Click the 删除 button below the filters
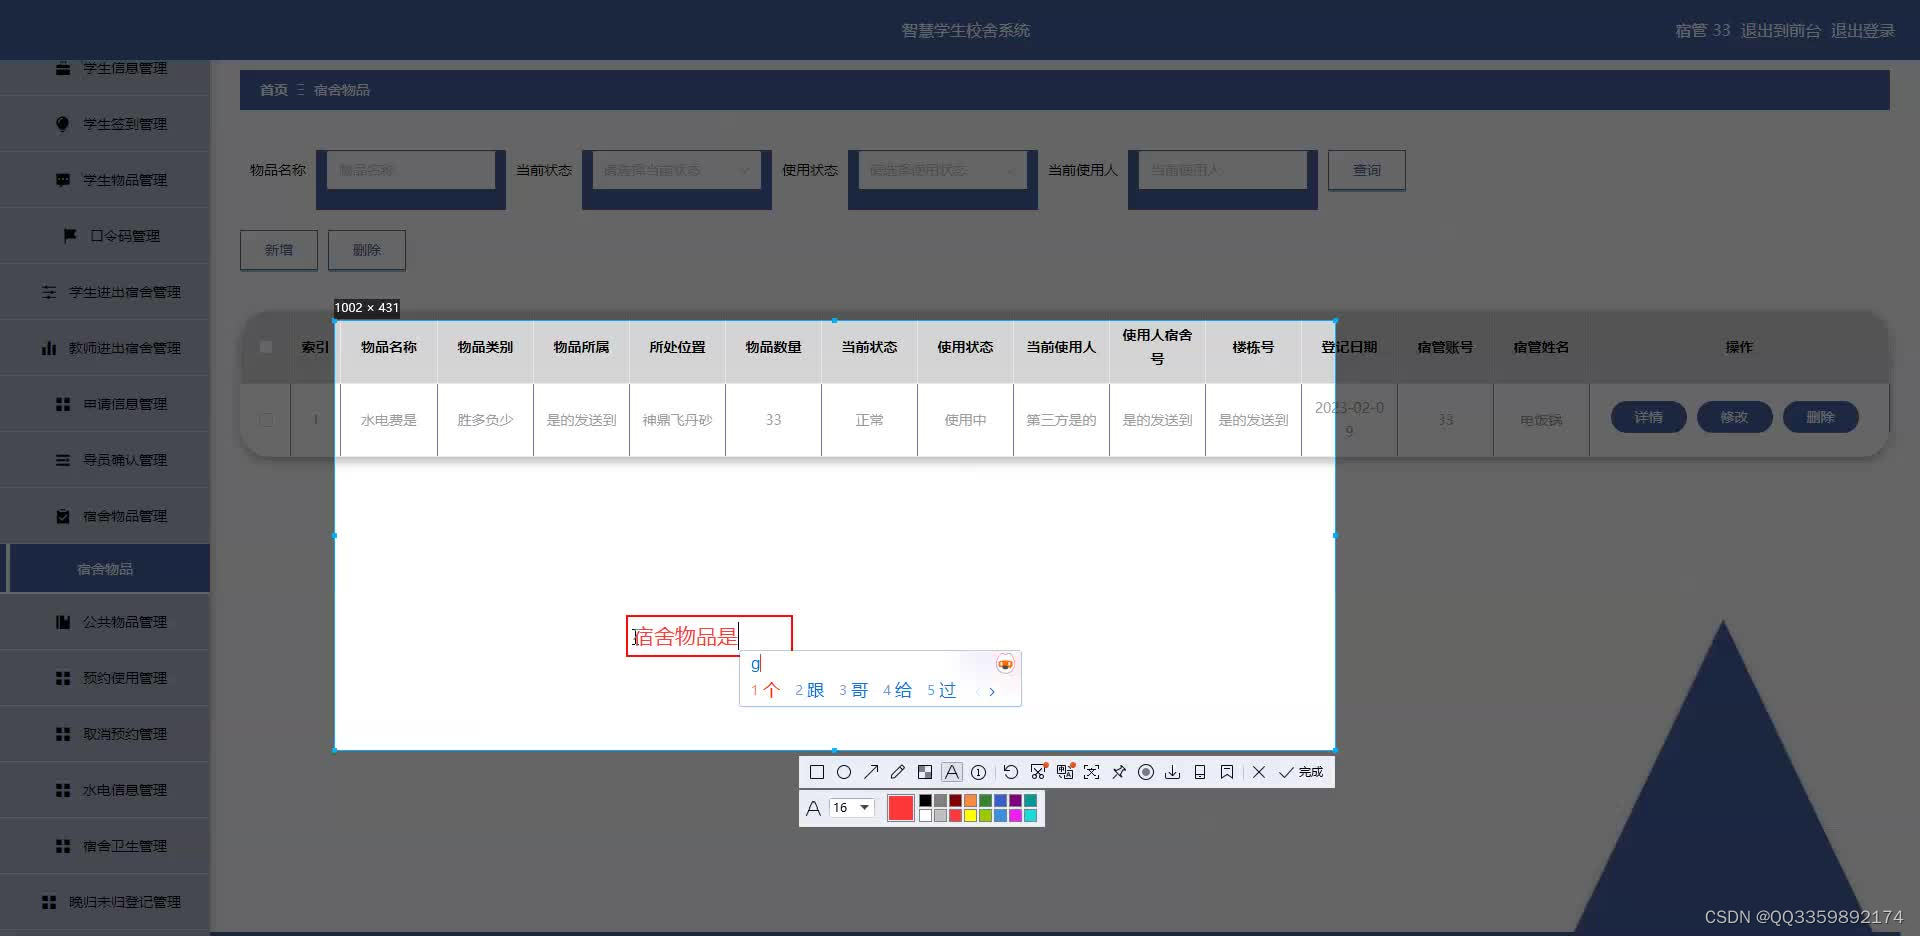 tap(367, 250)
